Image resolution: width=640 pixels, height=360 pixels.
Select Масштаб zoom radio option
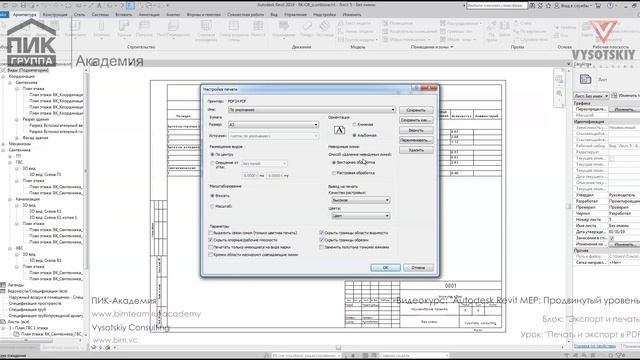[x=212, y=207]
